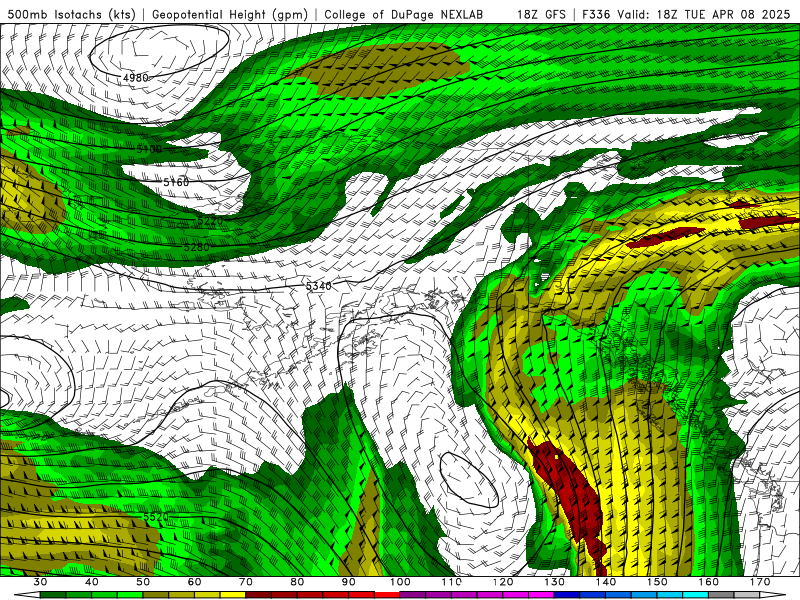Viewport: 800px width, 600px height.
Task: Click the 50 knot legend label
Action: pos(143,582)
